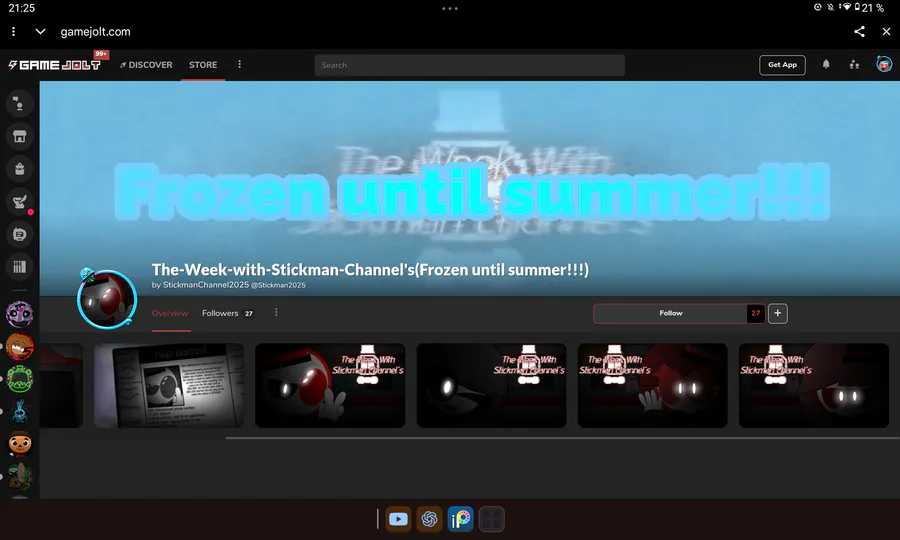Open the notifications bell

(826, 64)
